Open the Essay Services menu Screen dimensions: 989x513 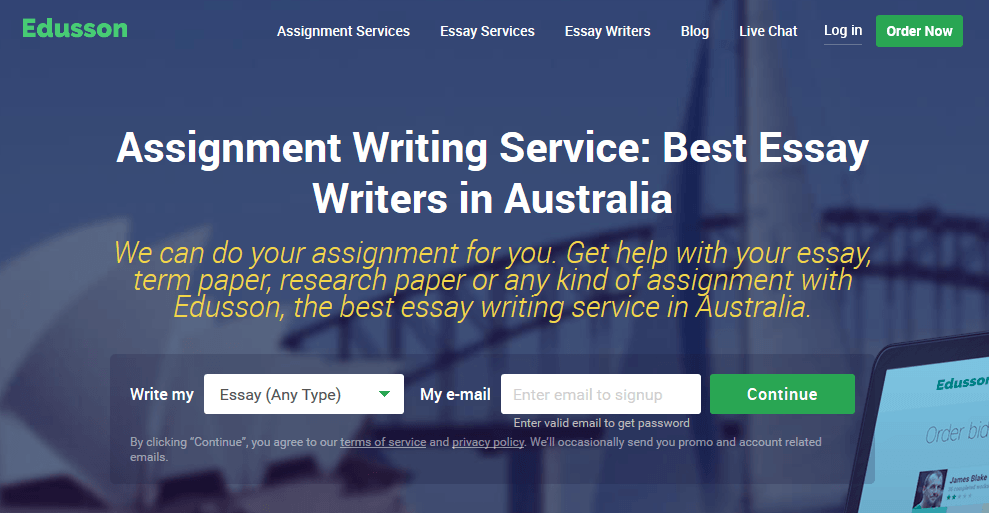[x=487, y=32]
